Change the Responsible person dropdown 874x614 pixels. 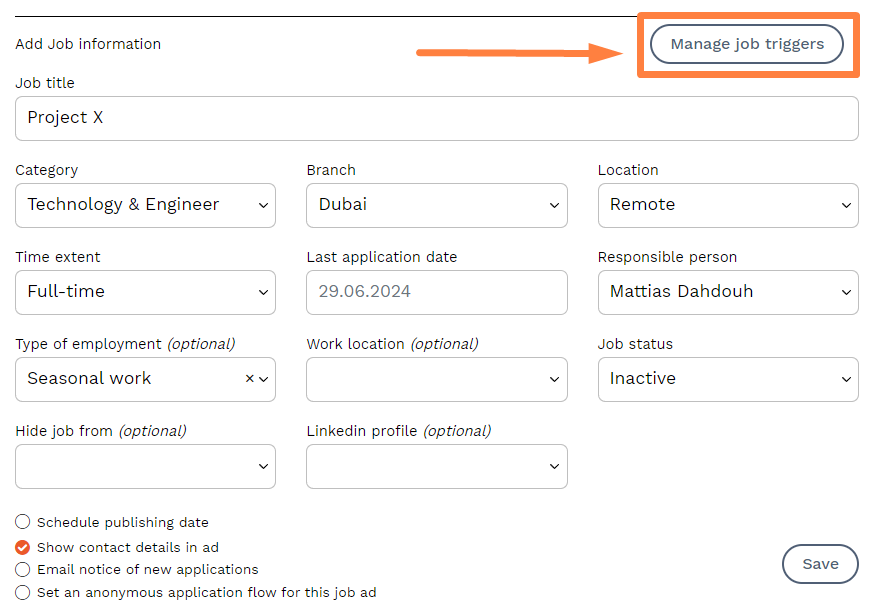point(727,292)
